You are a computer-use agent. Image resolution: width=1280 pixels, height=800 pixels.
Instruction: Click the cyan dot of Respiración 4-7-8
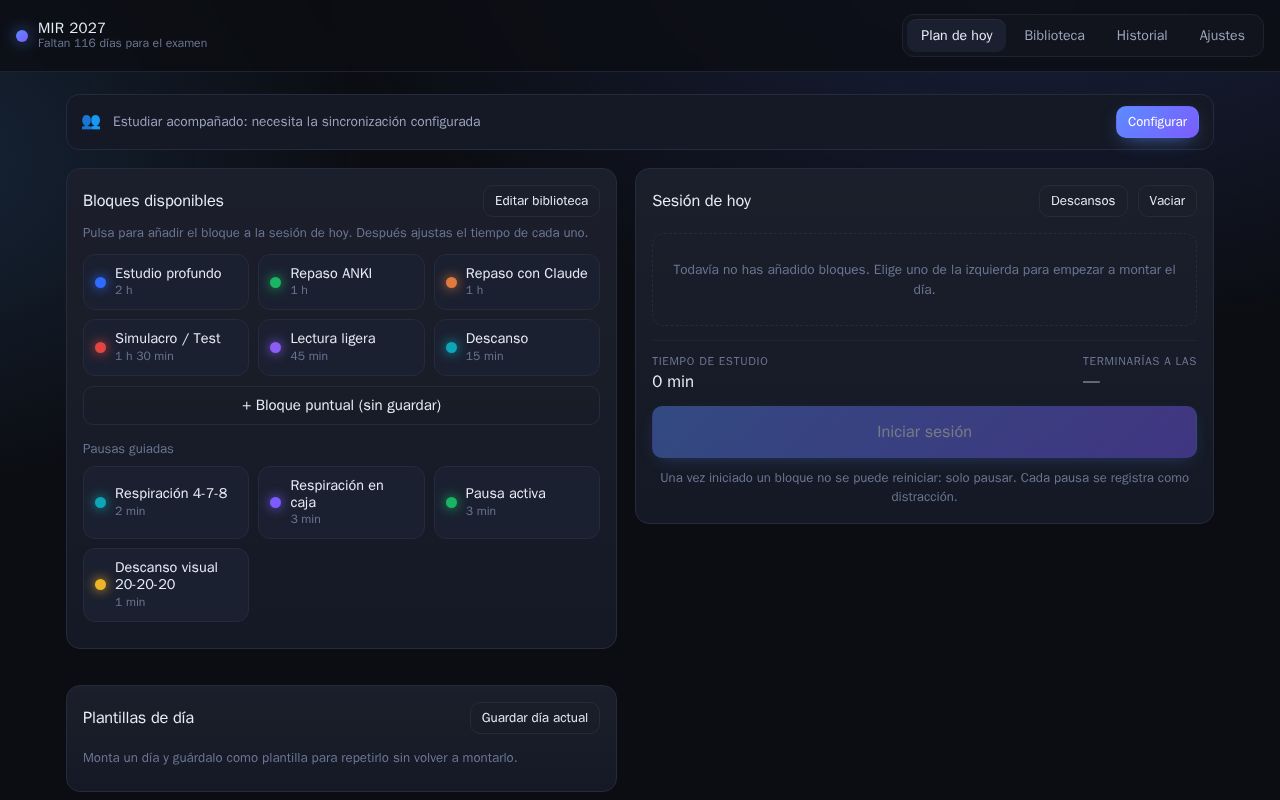click(x=100, y=502)
